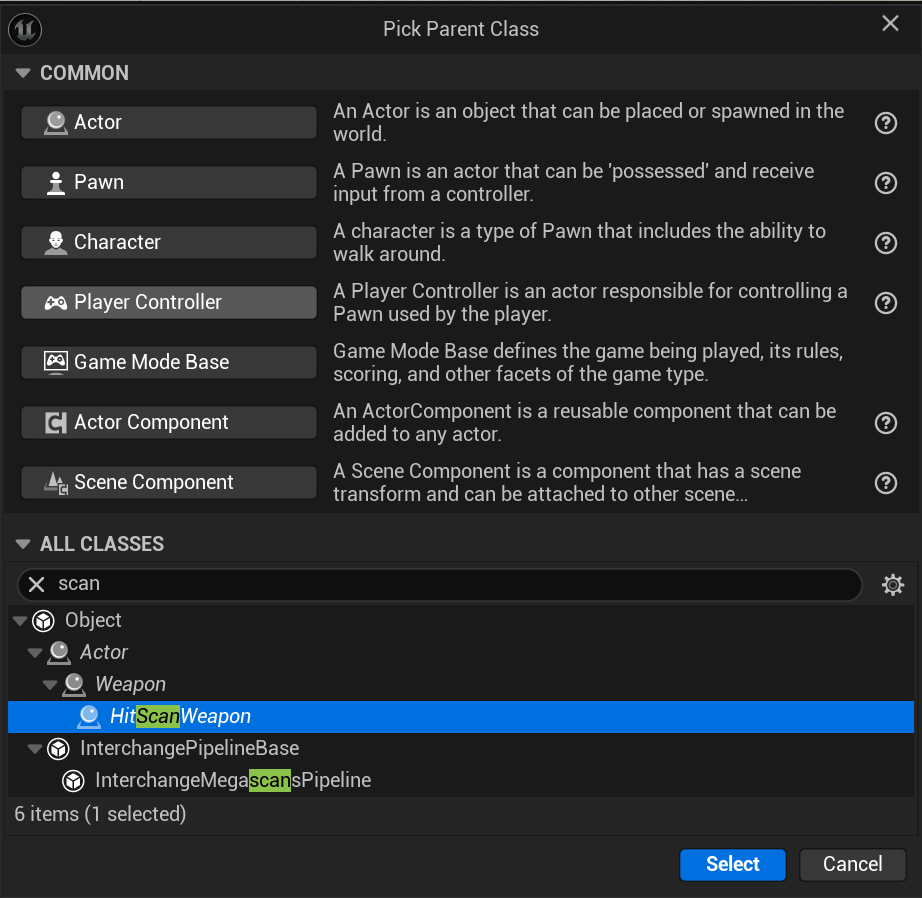Collapse the ALL CLASSES section
922x898 pixels.
(x=24, y=544)
